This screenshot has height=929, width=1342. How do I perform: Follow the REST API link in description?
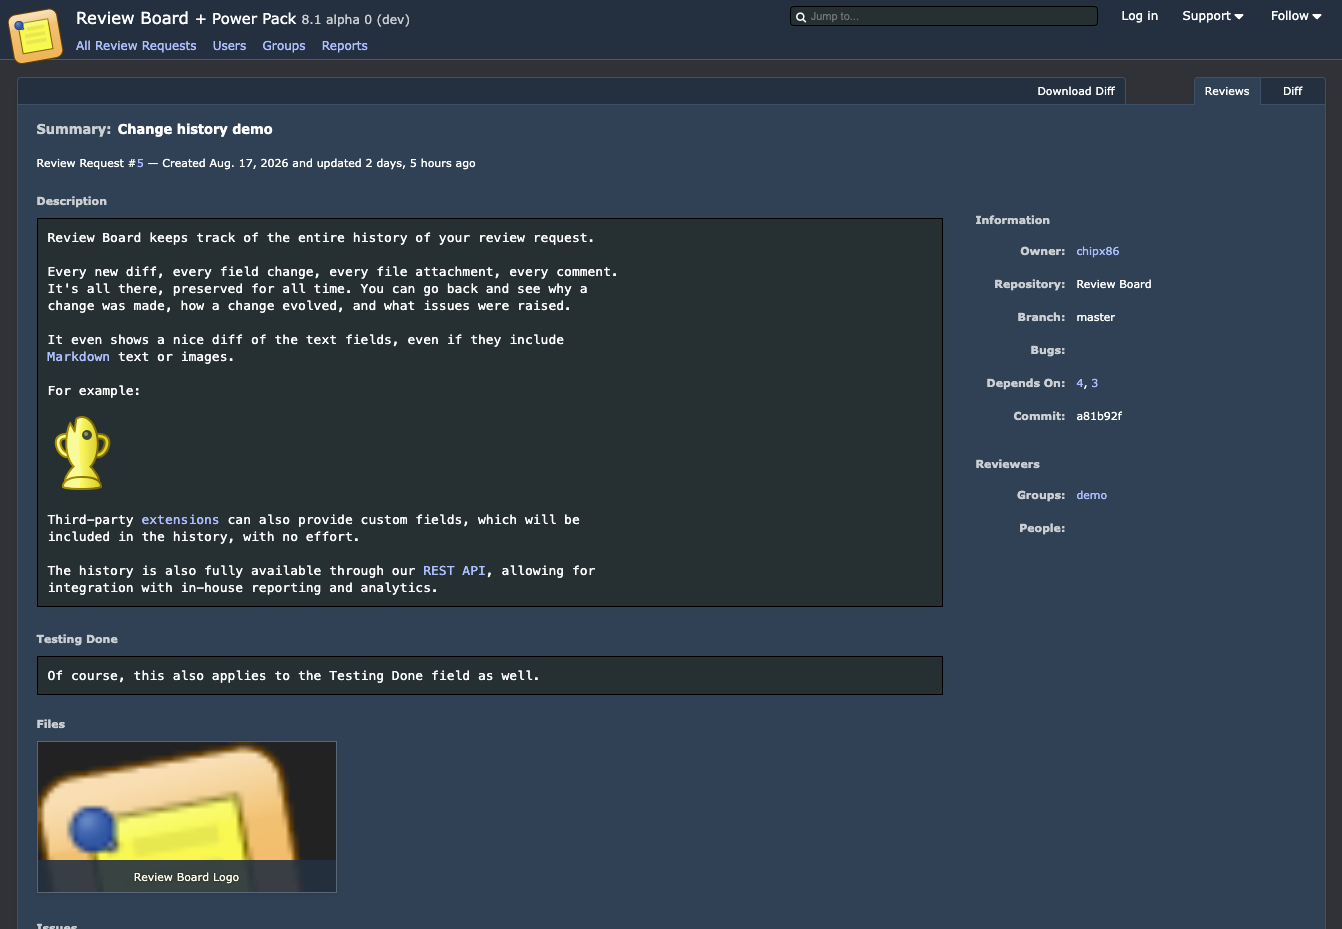[x=454, y=571]
